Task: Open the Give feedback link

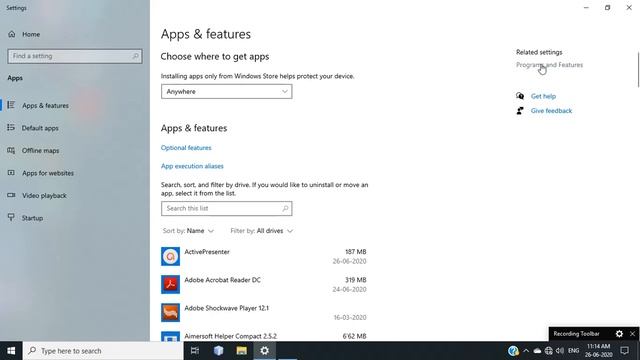Action: pyautogui.click(x=551, y=111)
